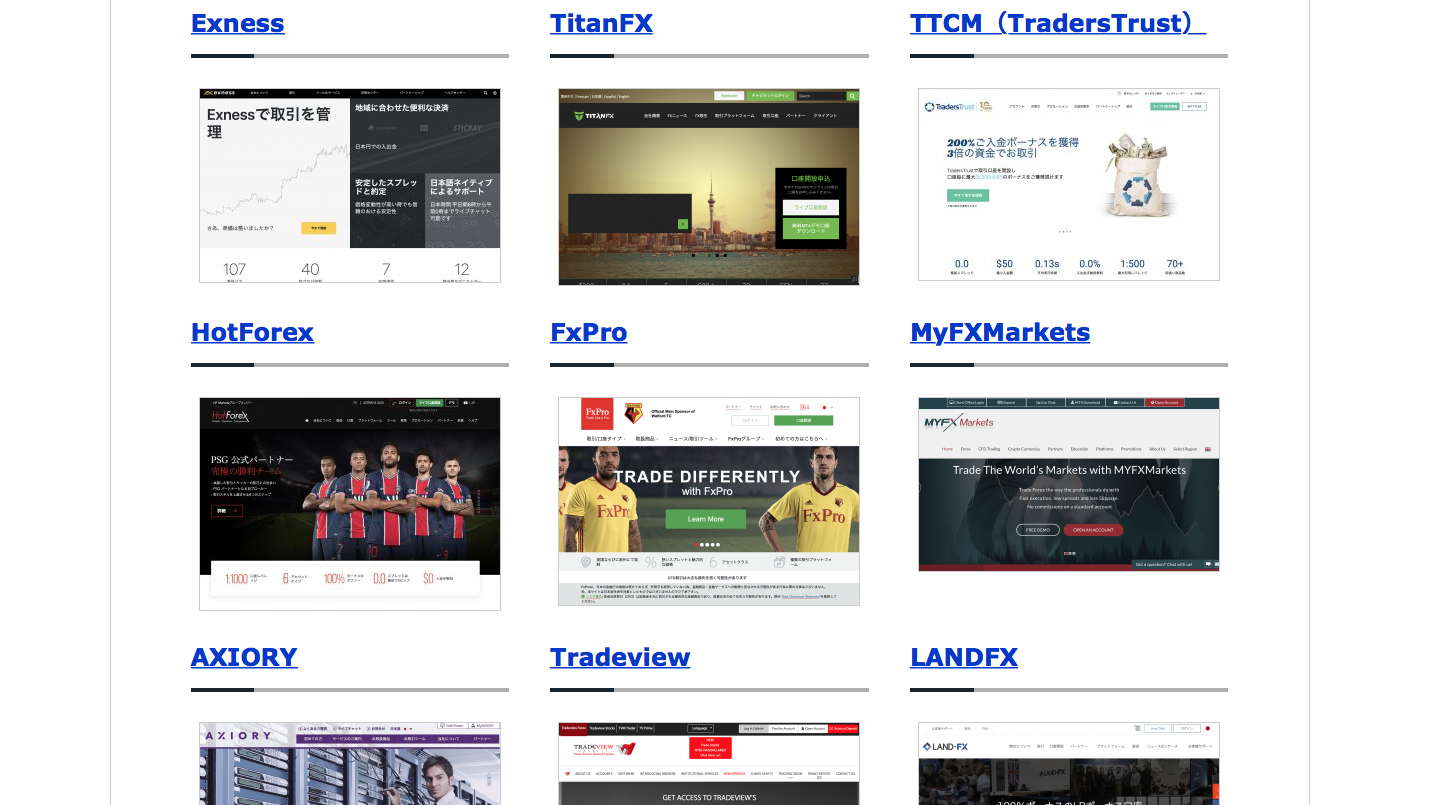This screenshot has width=1432, height=805.
Task: Click green Learn More button in FxPro screenshot
Action: click(705, 519)
